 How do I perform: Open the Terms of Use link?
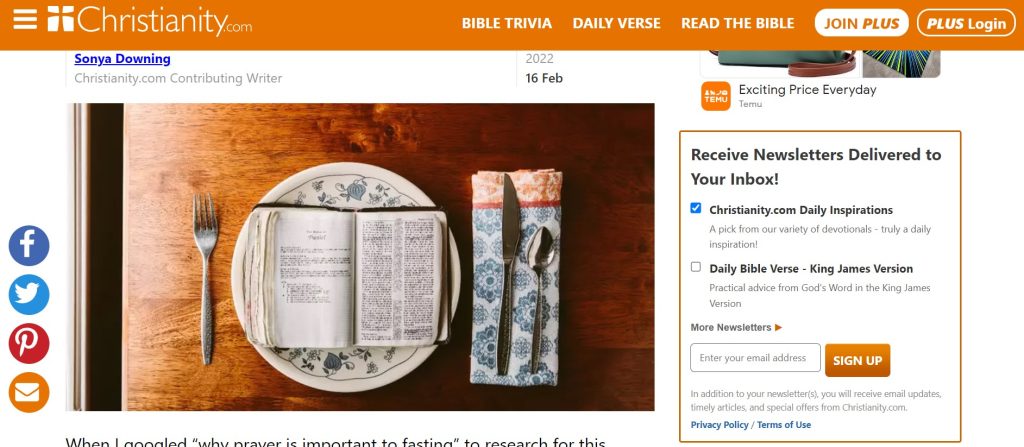click(x=784, y=425)
